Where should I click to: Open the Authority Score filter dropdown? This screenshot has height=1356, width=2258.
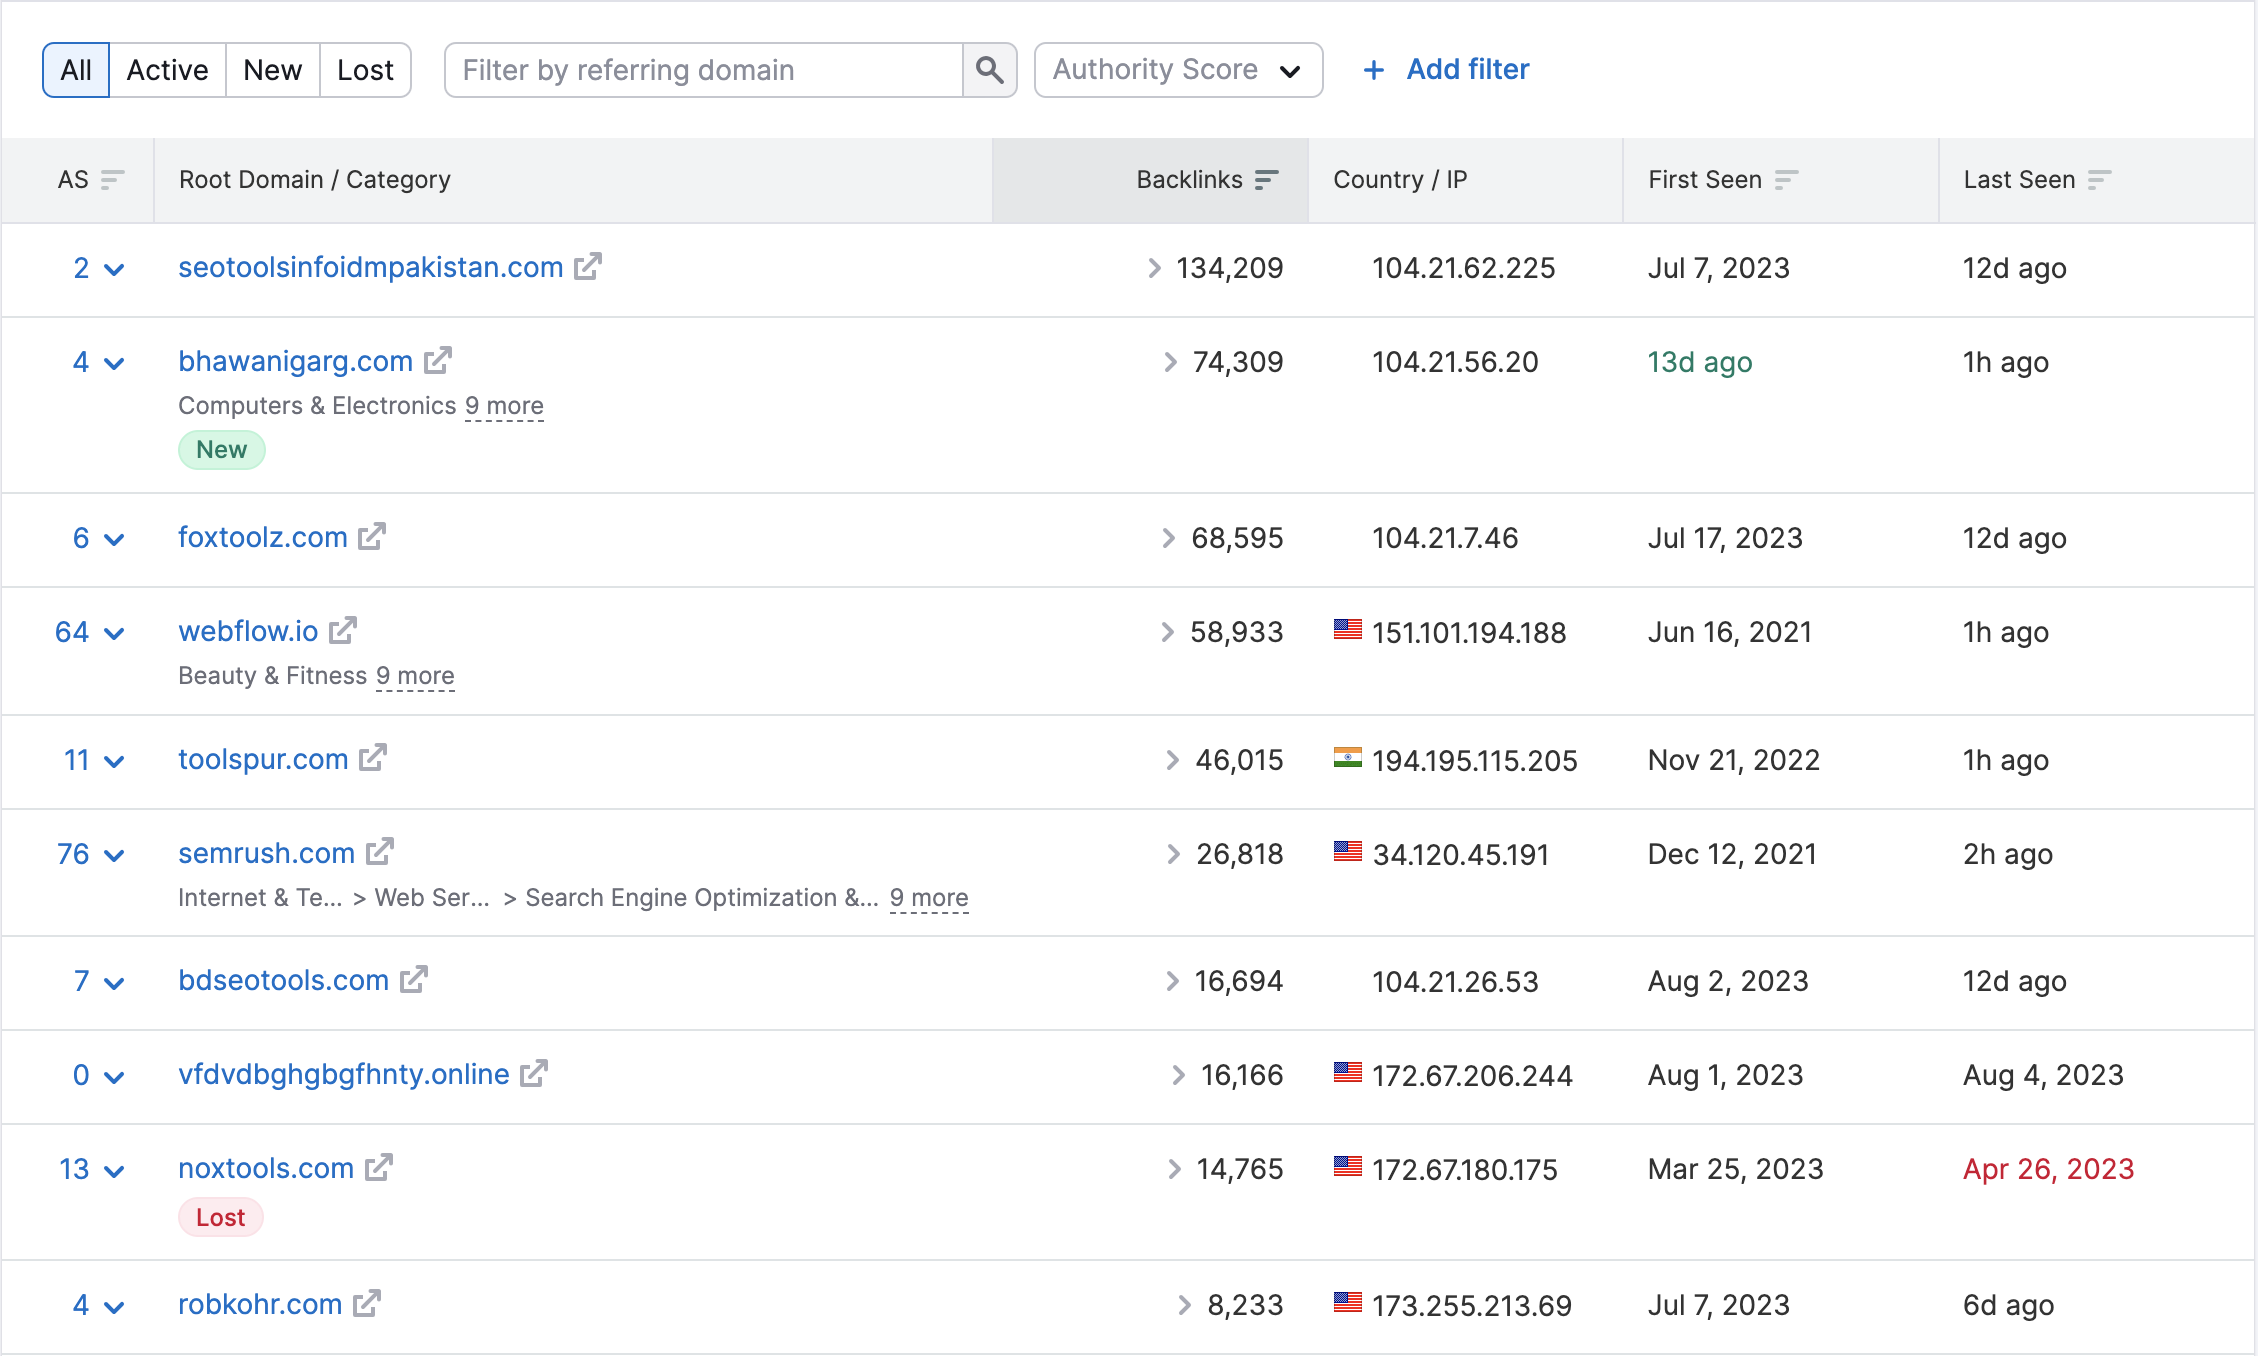pos(1176,69)
